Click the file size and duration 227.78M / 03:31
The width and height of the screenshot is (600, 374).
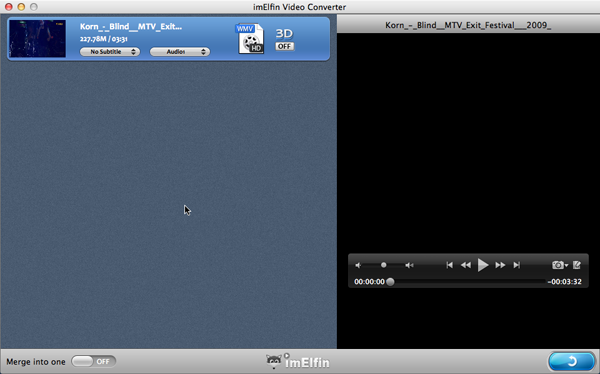coord(104,39)
